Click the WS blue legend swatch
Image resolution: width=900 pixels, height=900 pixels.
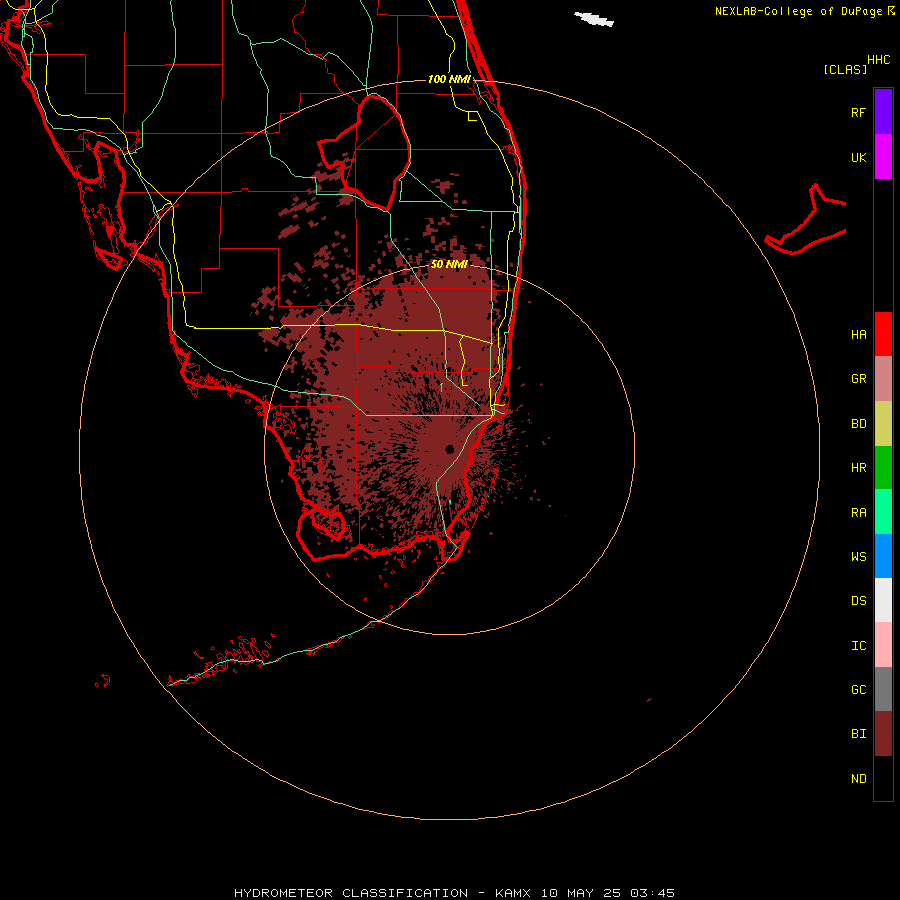[x=883, y=556]
